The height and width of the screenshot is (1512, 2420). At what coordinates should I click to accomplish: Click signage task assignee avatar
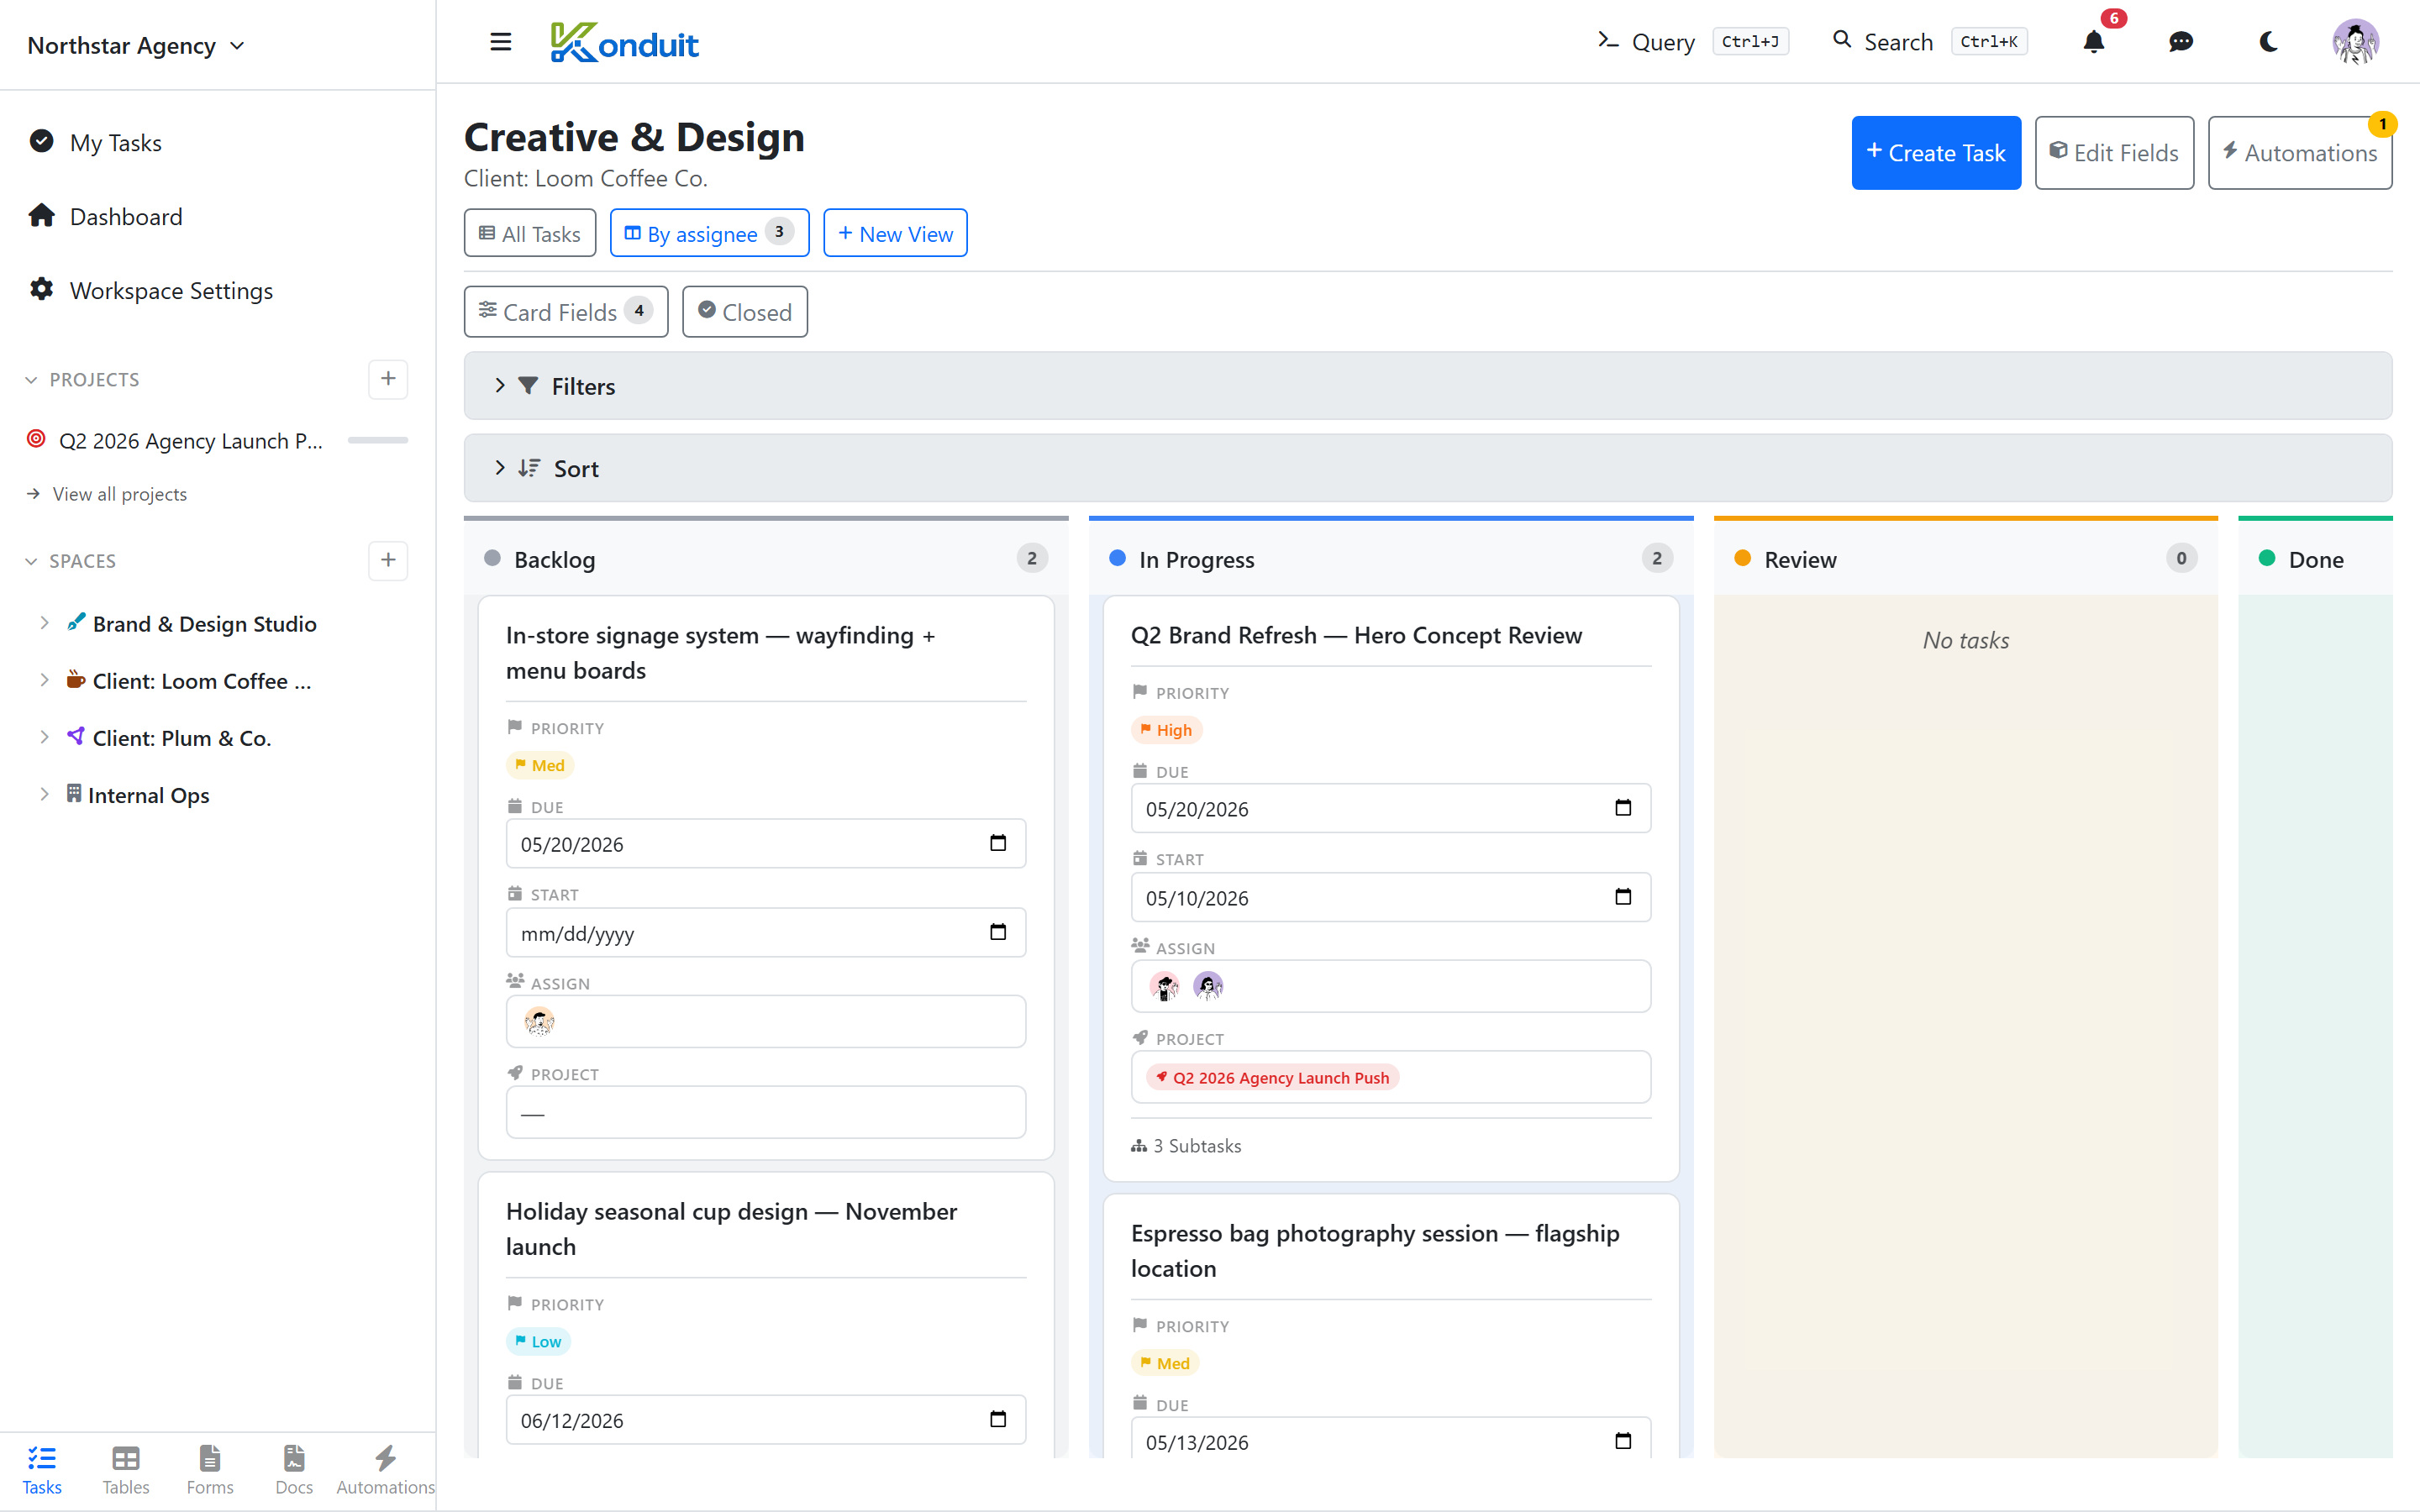539,1021
